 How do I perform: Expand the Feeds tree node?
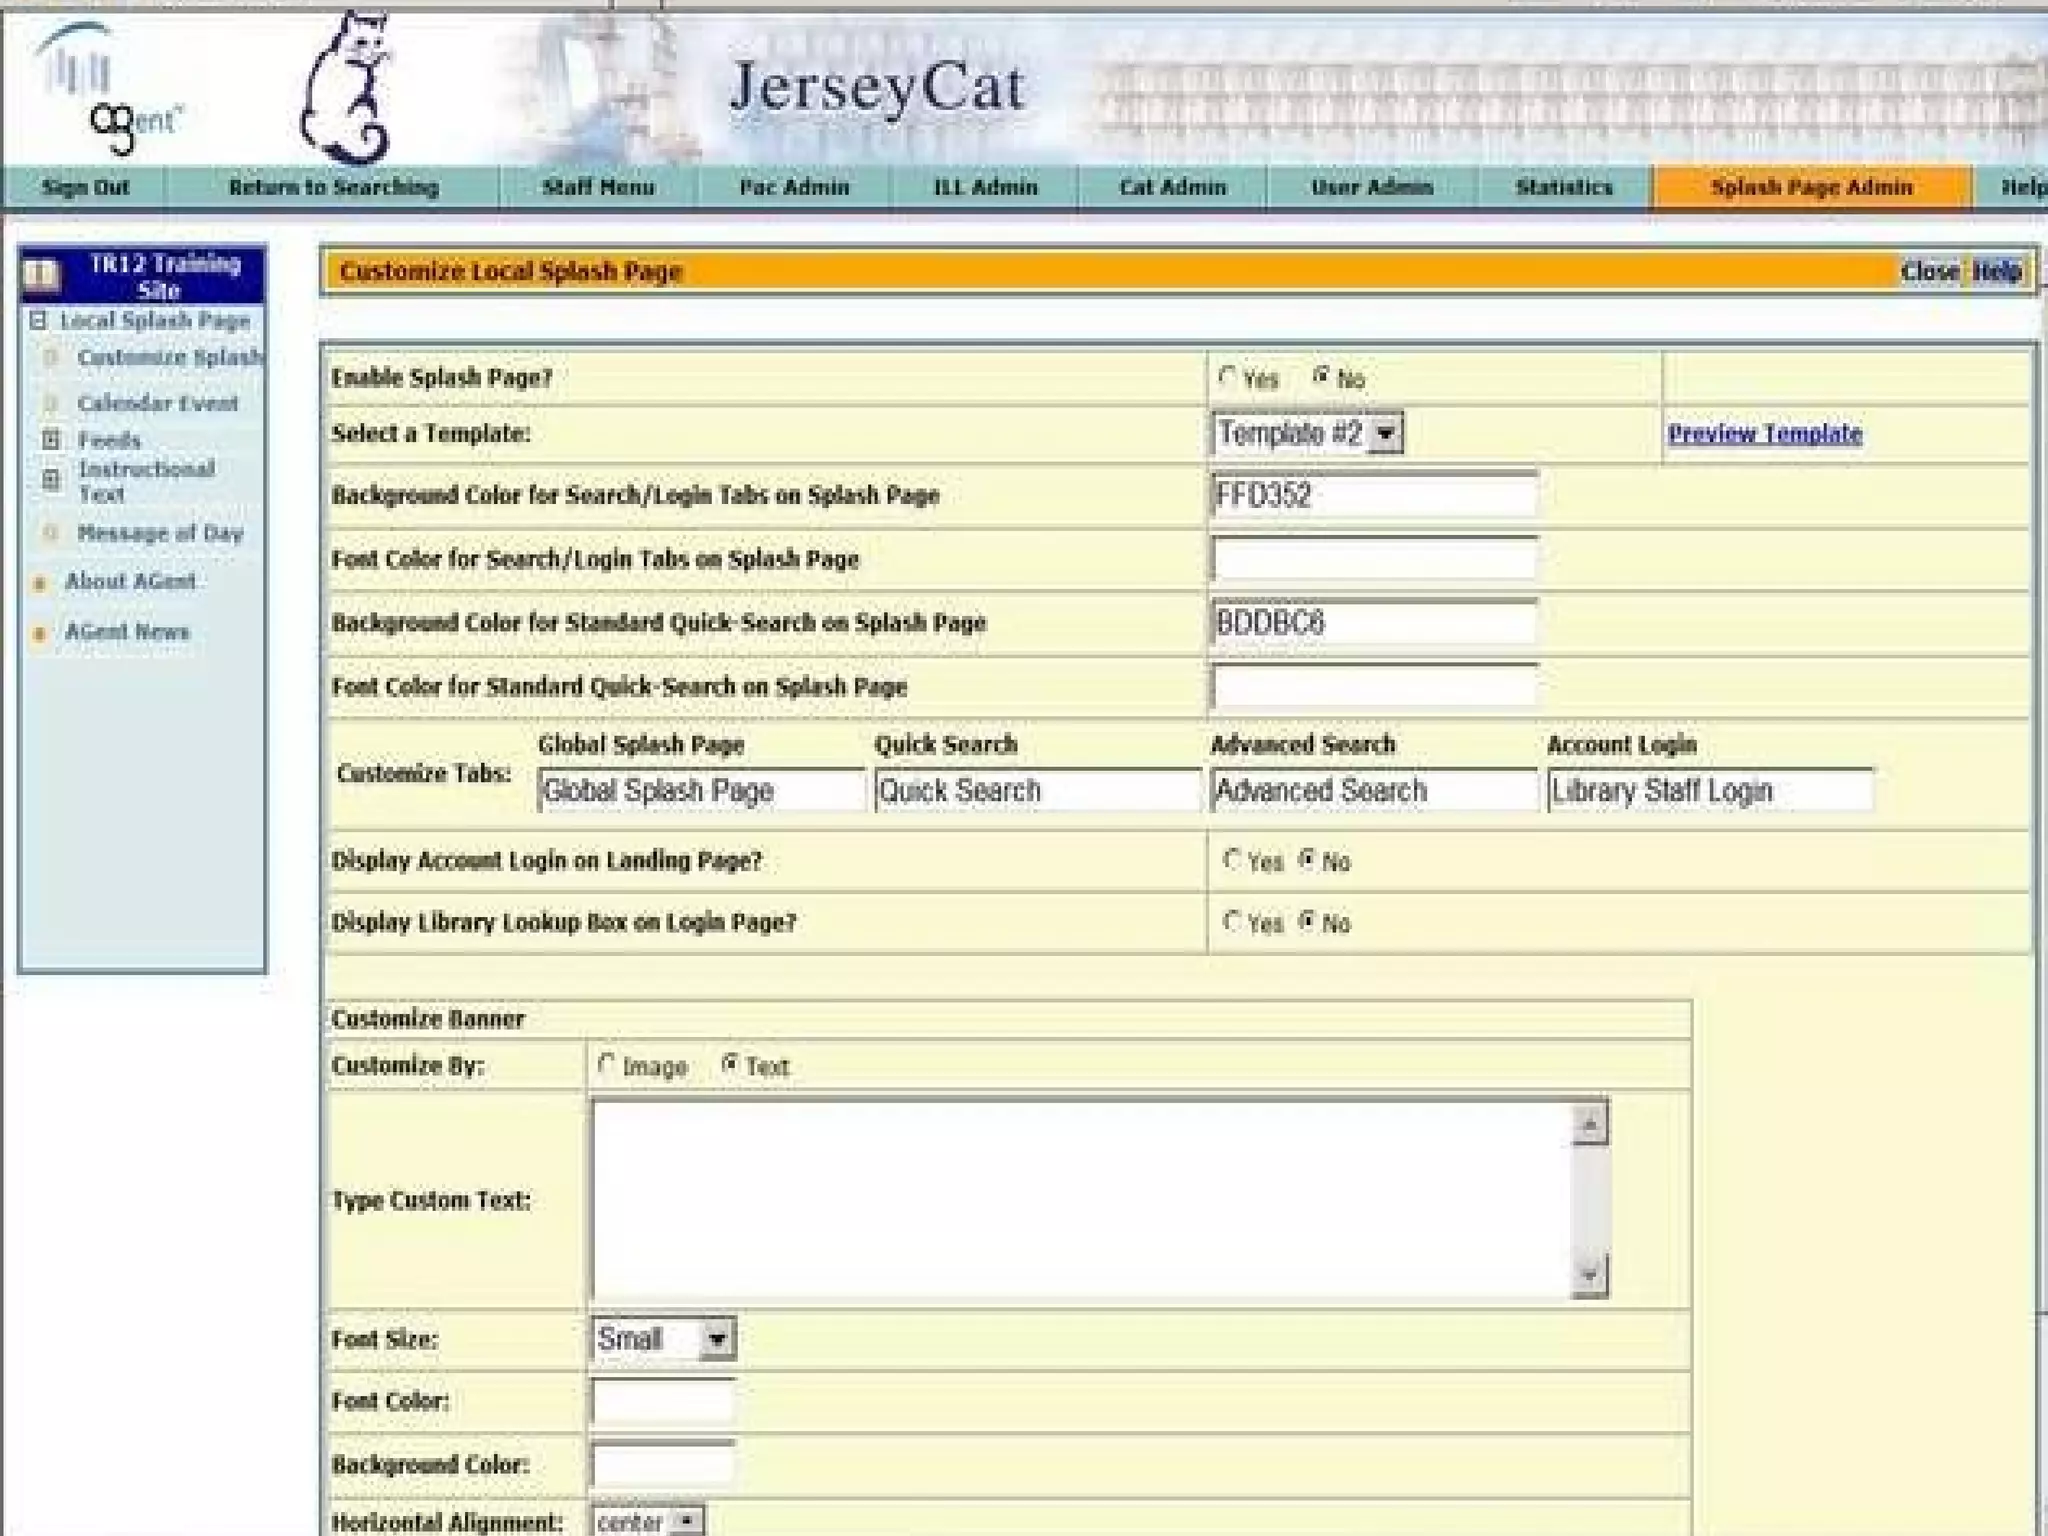point(51,440)
